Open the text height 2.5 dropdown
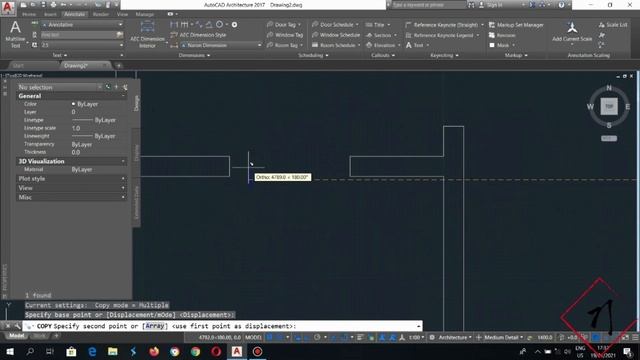This screenshot has width=640, height=360. 82,45
